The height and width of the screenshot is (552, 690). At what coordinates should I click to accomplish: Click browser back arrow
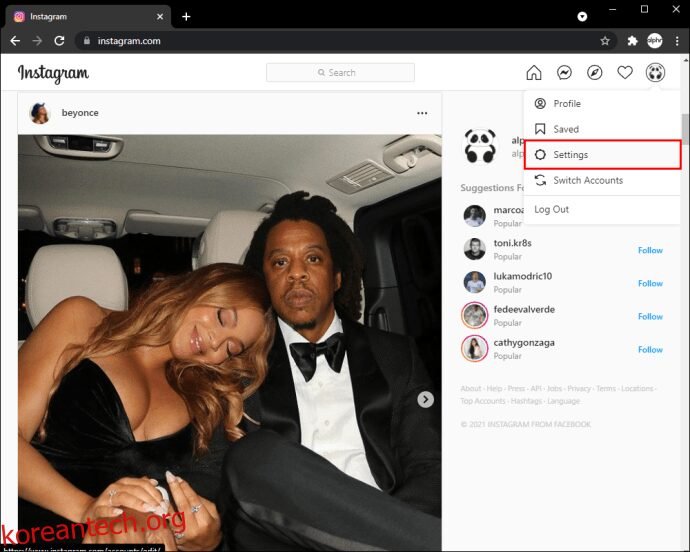tap(15, 41)
